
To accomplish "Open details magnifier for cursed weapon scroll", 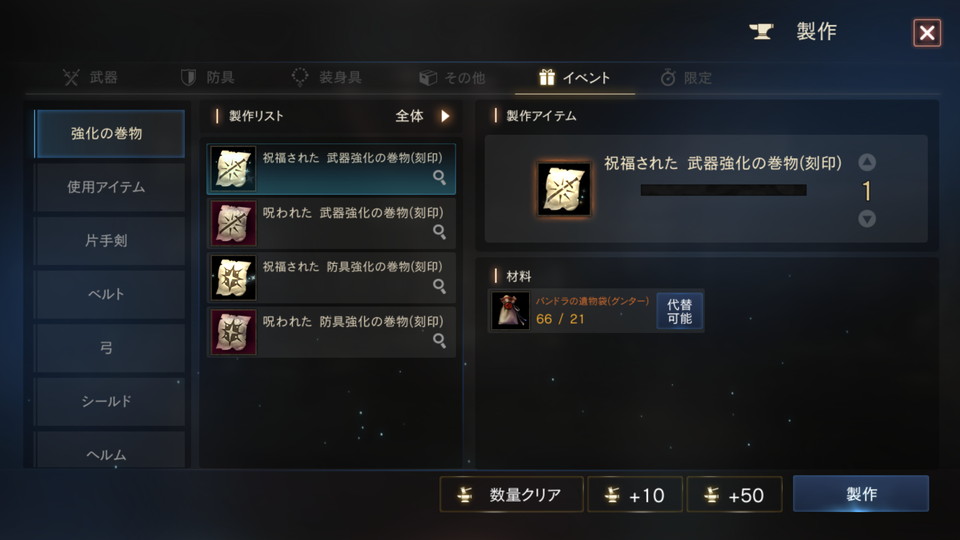I will (439, 231).
